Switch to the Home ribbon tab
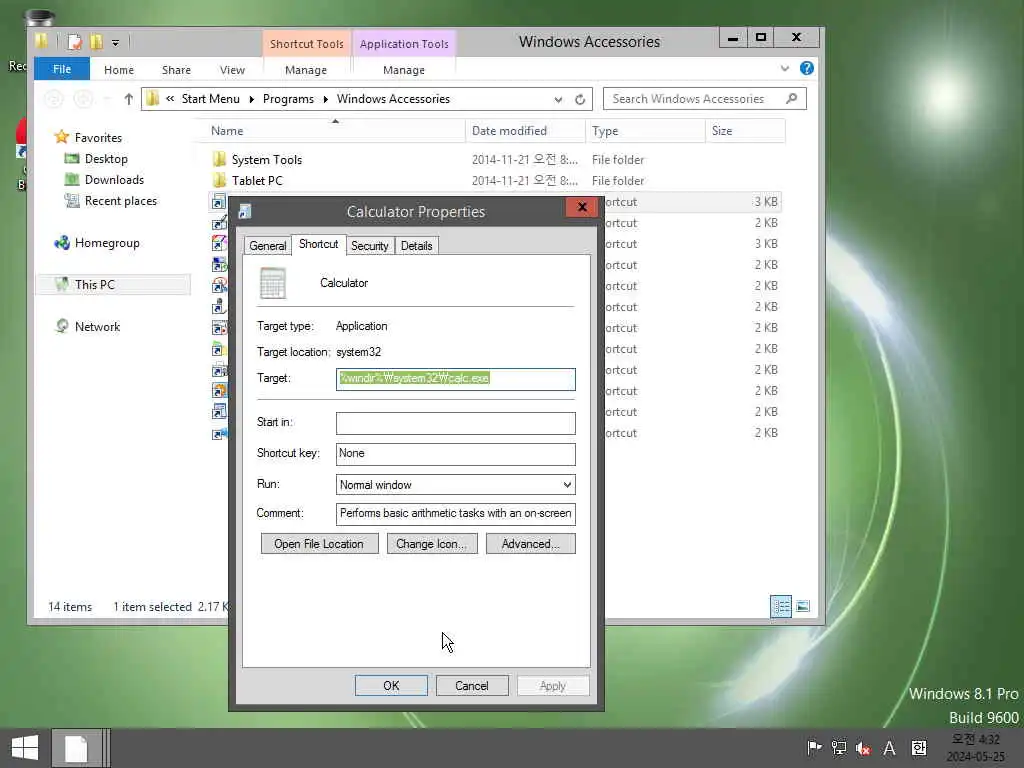 coord(119,70)
